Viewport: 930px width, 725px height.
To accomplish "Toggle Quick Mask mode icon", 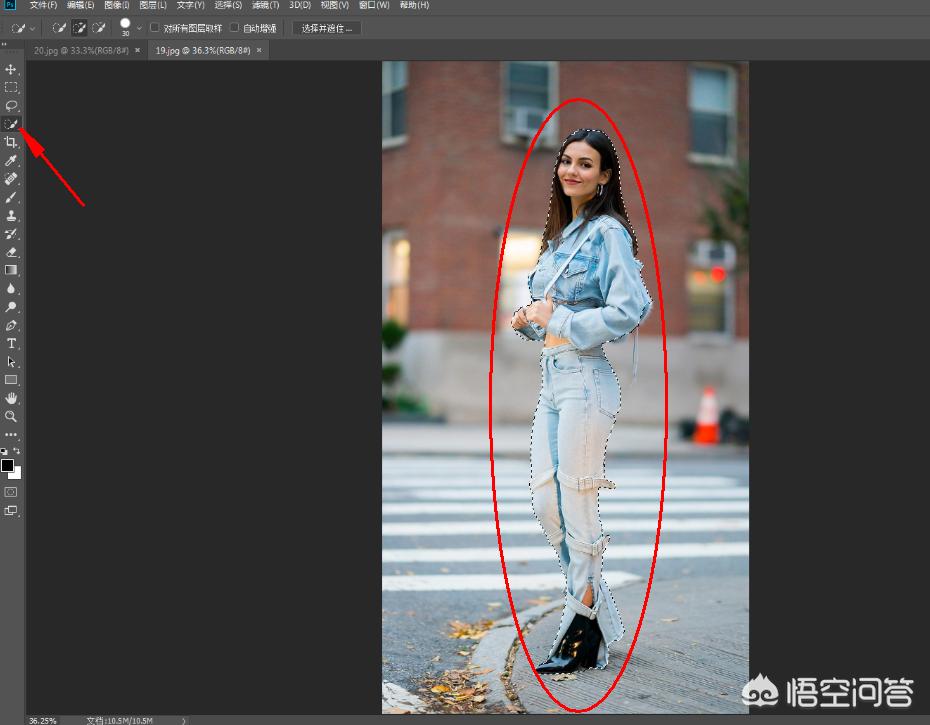I will pos(11,492).
